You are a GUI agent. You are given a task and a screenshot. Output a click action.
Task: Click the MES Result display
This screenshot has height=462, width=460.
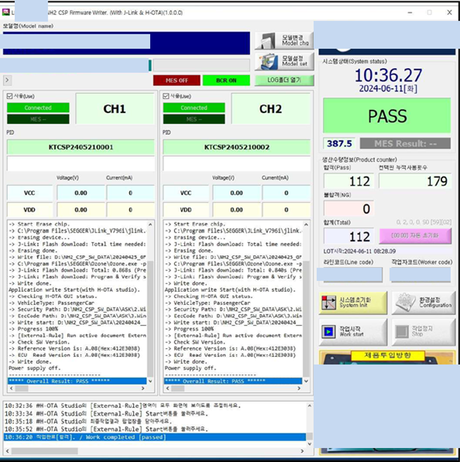[405, 144]
